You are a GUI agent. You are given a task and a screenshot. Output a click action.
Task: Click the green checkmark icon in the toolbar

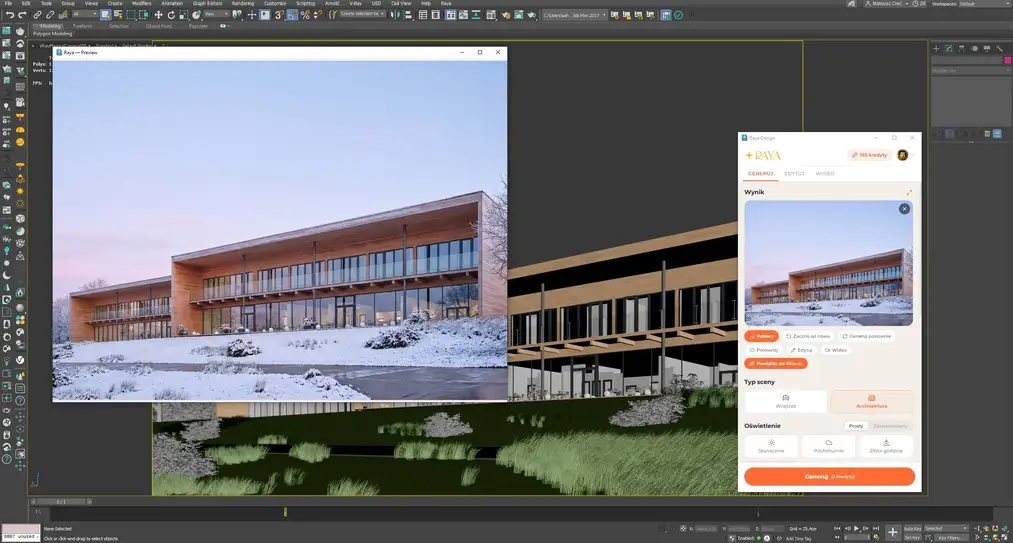pyautogui.click(x=678, y=14)
